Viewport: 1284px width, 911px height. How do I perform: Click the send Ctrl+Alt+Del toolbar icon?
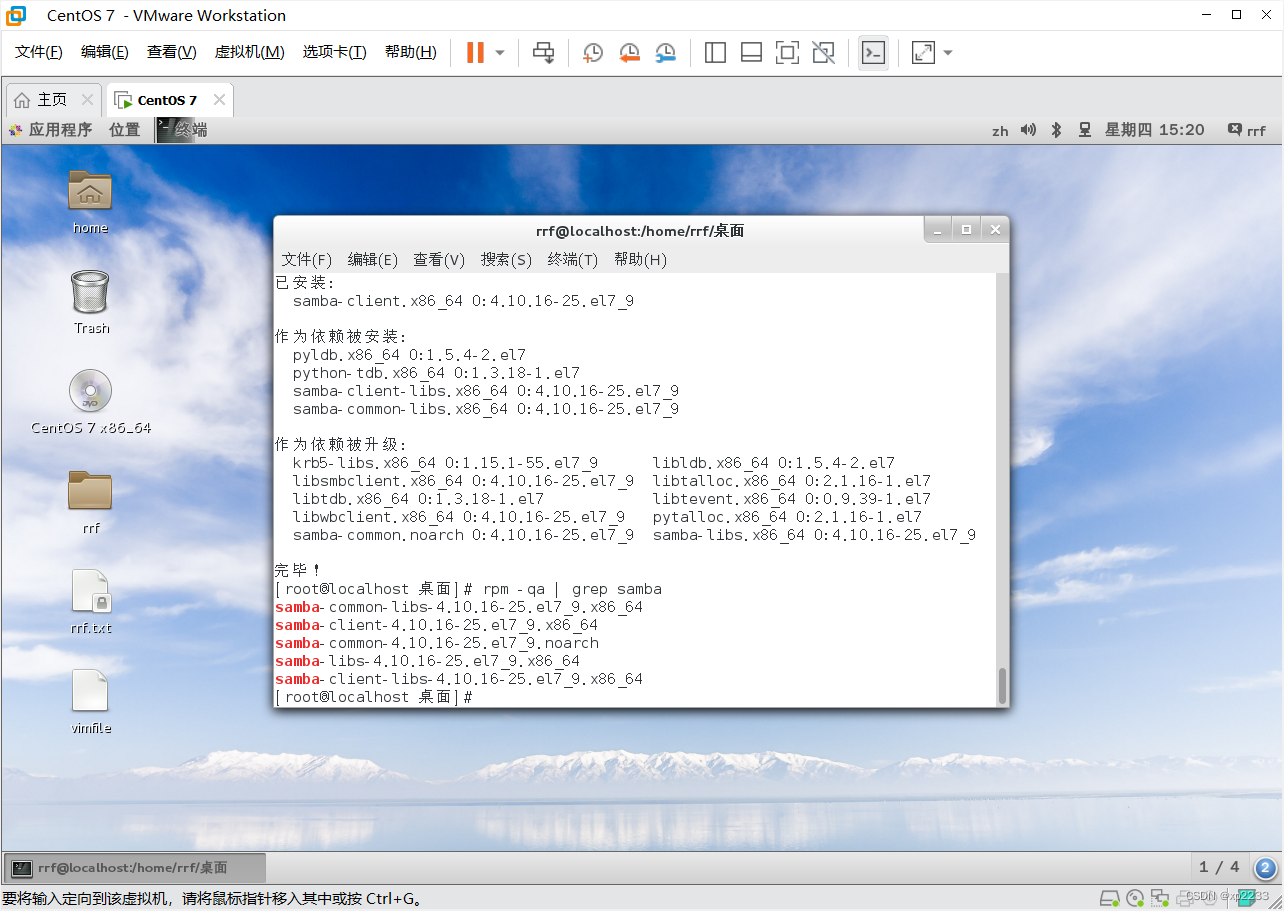coord(543,52)
